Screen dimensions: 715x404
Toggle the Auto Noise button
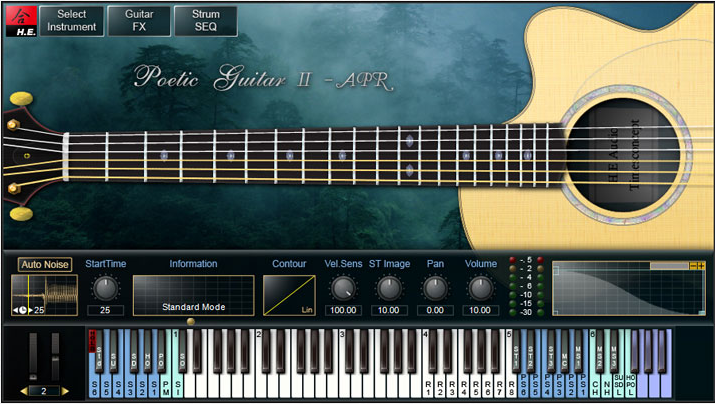[x=45, y=265]
